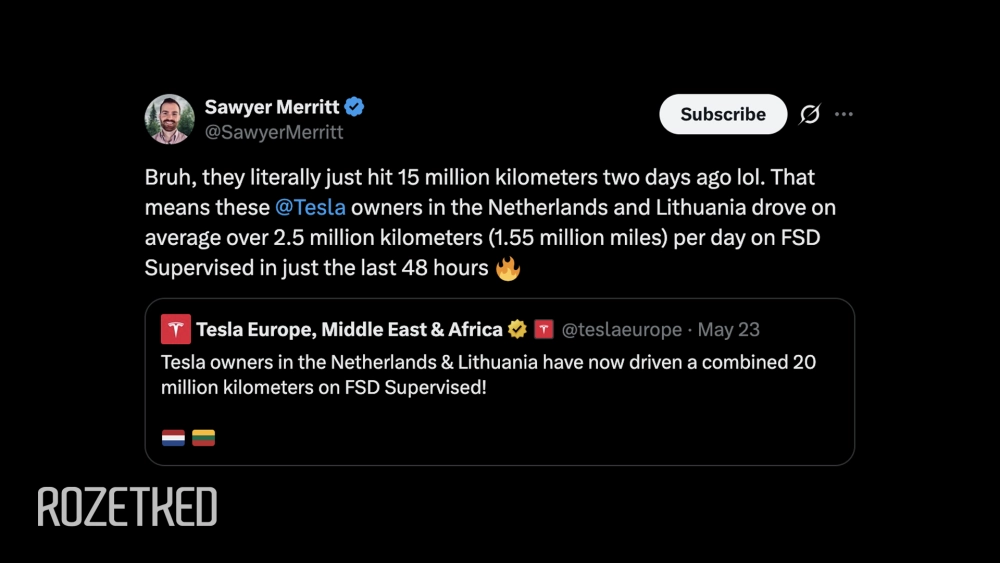
Task: Open the @teslaeurope handle
Action: tap(621, 330)
